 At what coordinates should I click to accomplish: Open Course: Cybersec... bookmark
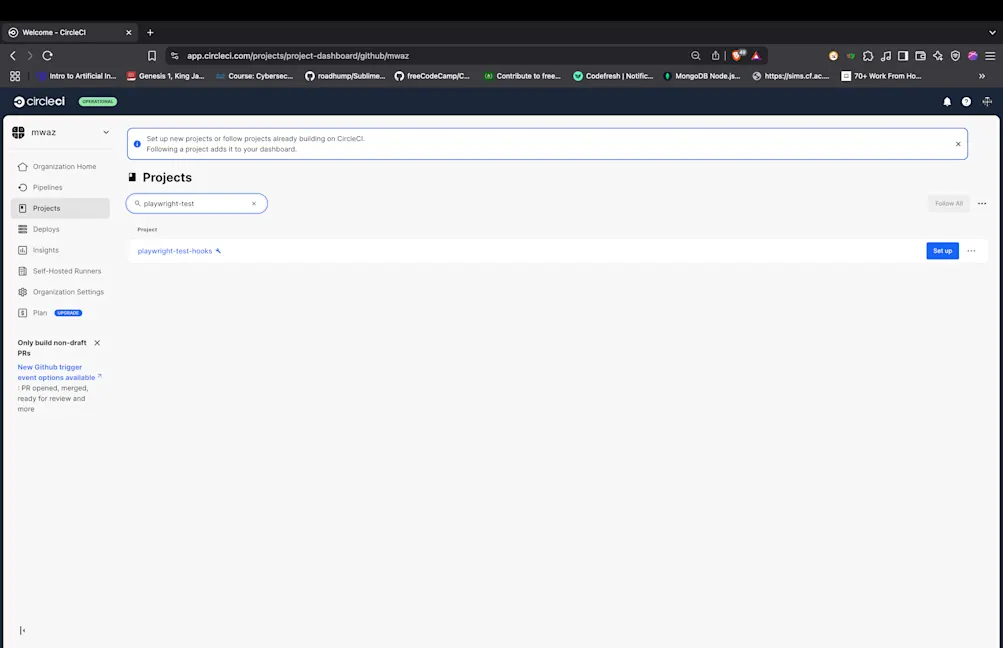tap(255, 76)
